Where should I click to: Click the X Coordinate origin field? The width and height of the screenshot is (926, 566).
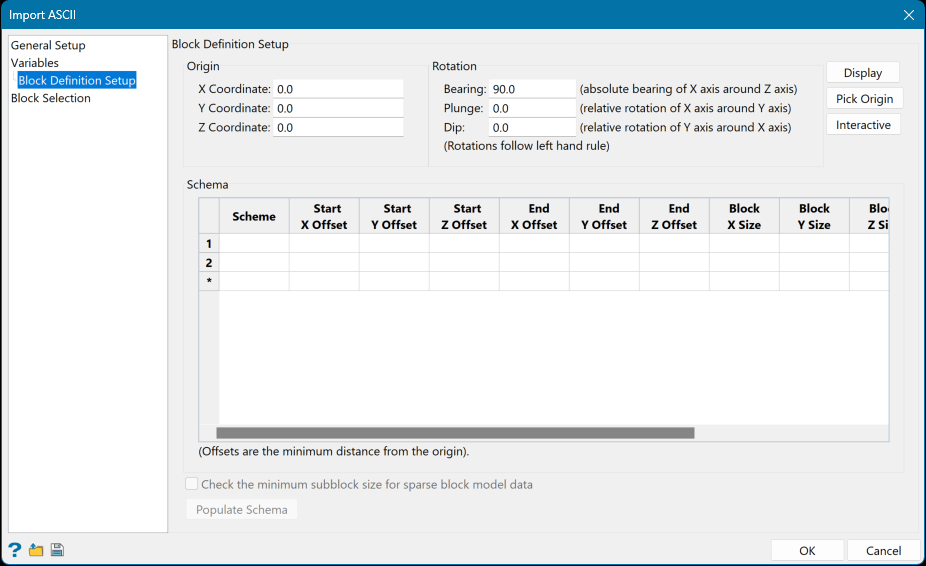tap(338, 89)
